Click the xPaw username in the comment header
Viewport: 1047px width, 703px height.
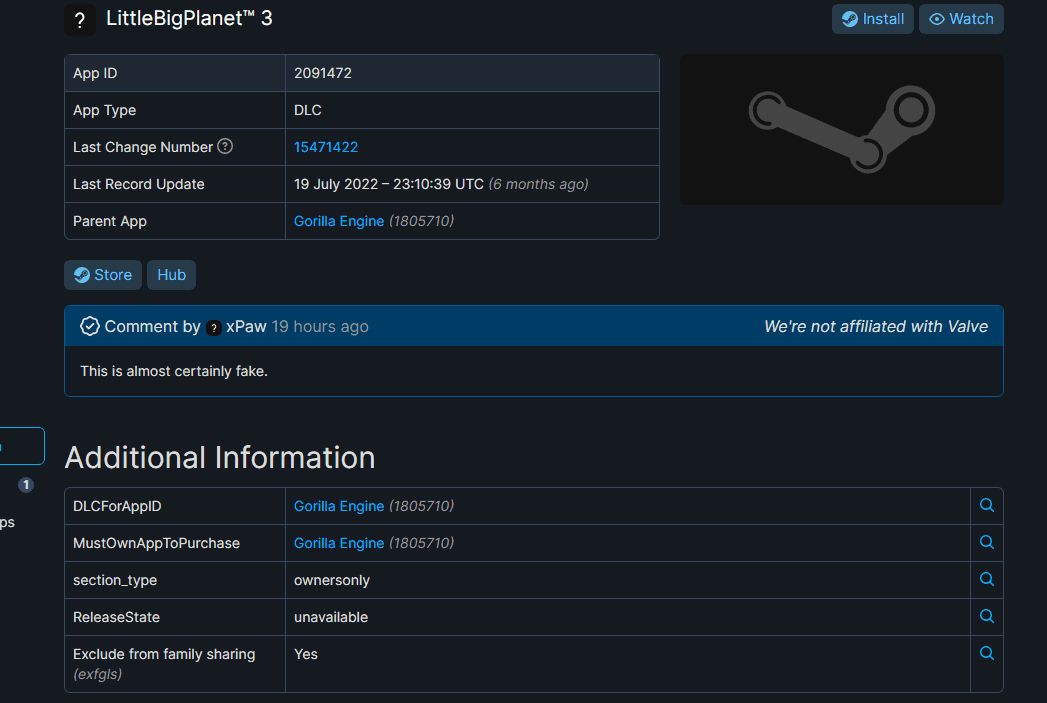tap(246, 326)
